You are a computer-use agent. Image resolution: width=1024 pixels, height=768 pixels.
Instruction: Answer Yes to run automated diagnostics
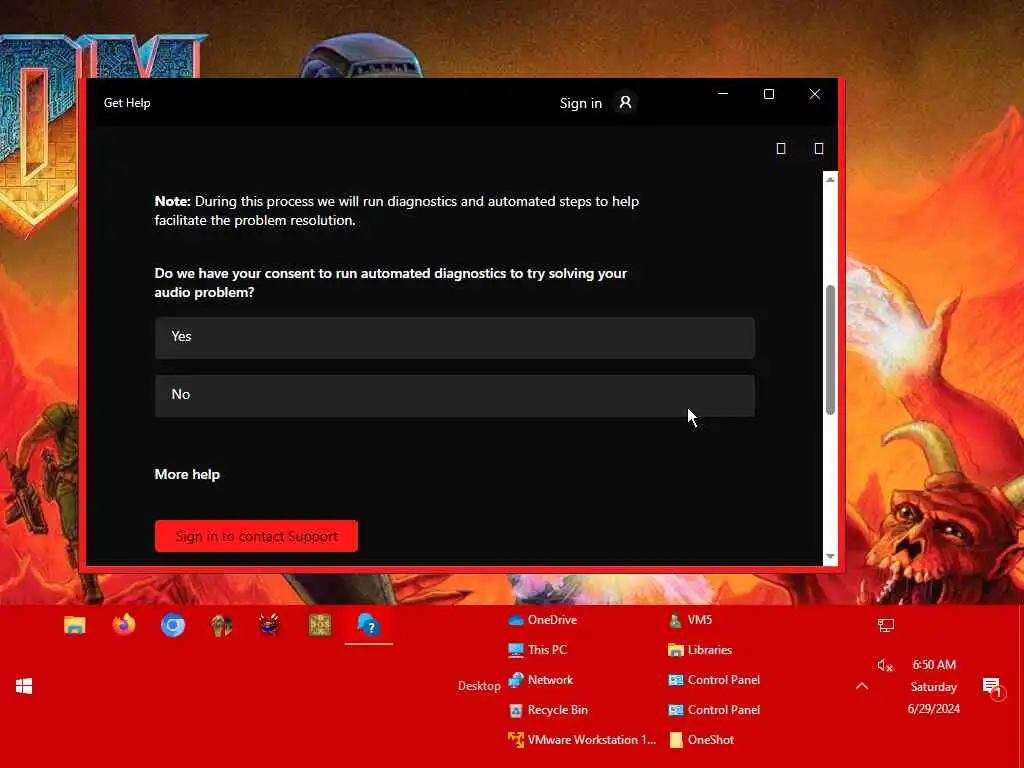click(455, 338)
